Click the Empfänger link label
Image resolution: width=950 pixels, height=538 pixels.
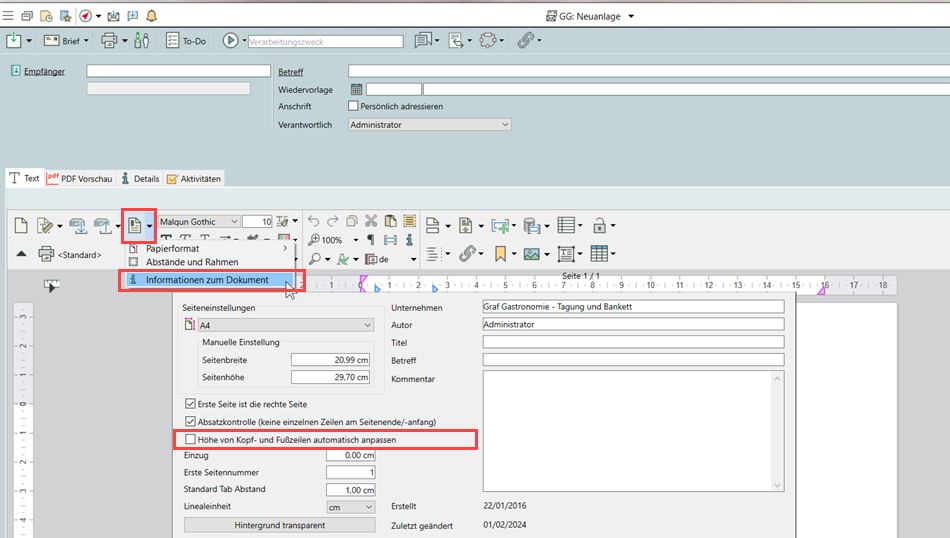pyautogui.click(x=44, y=72)
